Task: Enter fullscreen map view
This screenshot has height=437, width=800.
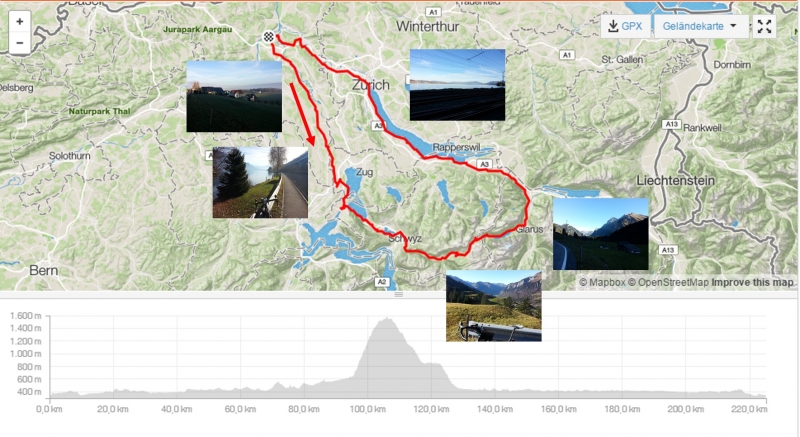Action: click(x=764, y=27)
